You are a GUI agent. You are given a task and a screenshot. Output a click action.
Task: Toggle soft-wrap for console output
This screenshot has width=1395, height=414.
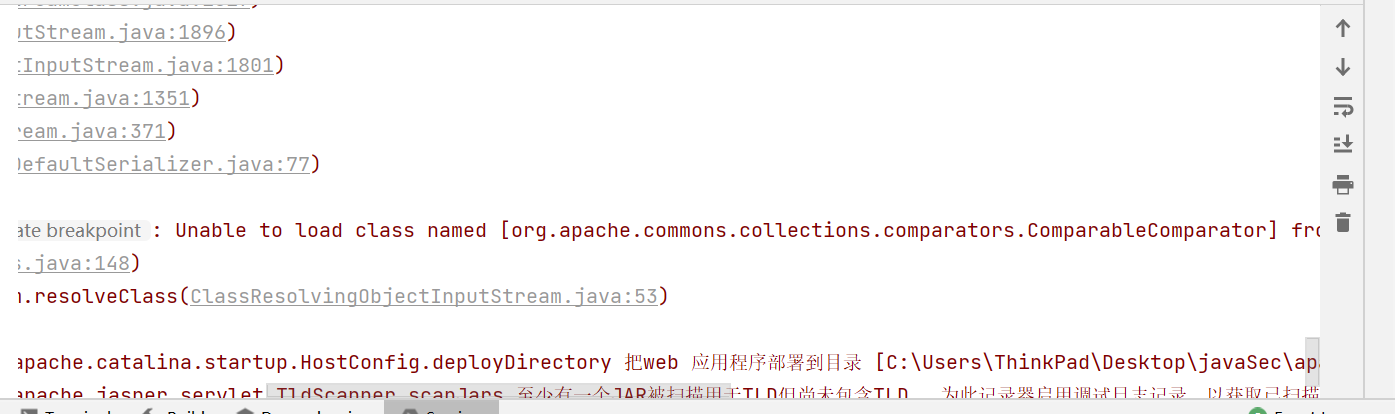tap(1343, 106)
